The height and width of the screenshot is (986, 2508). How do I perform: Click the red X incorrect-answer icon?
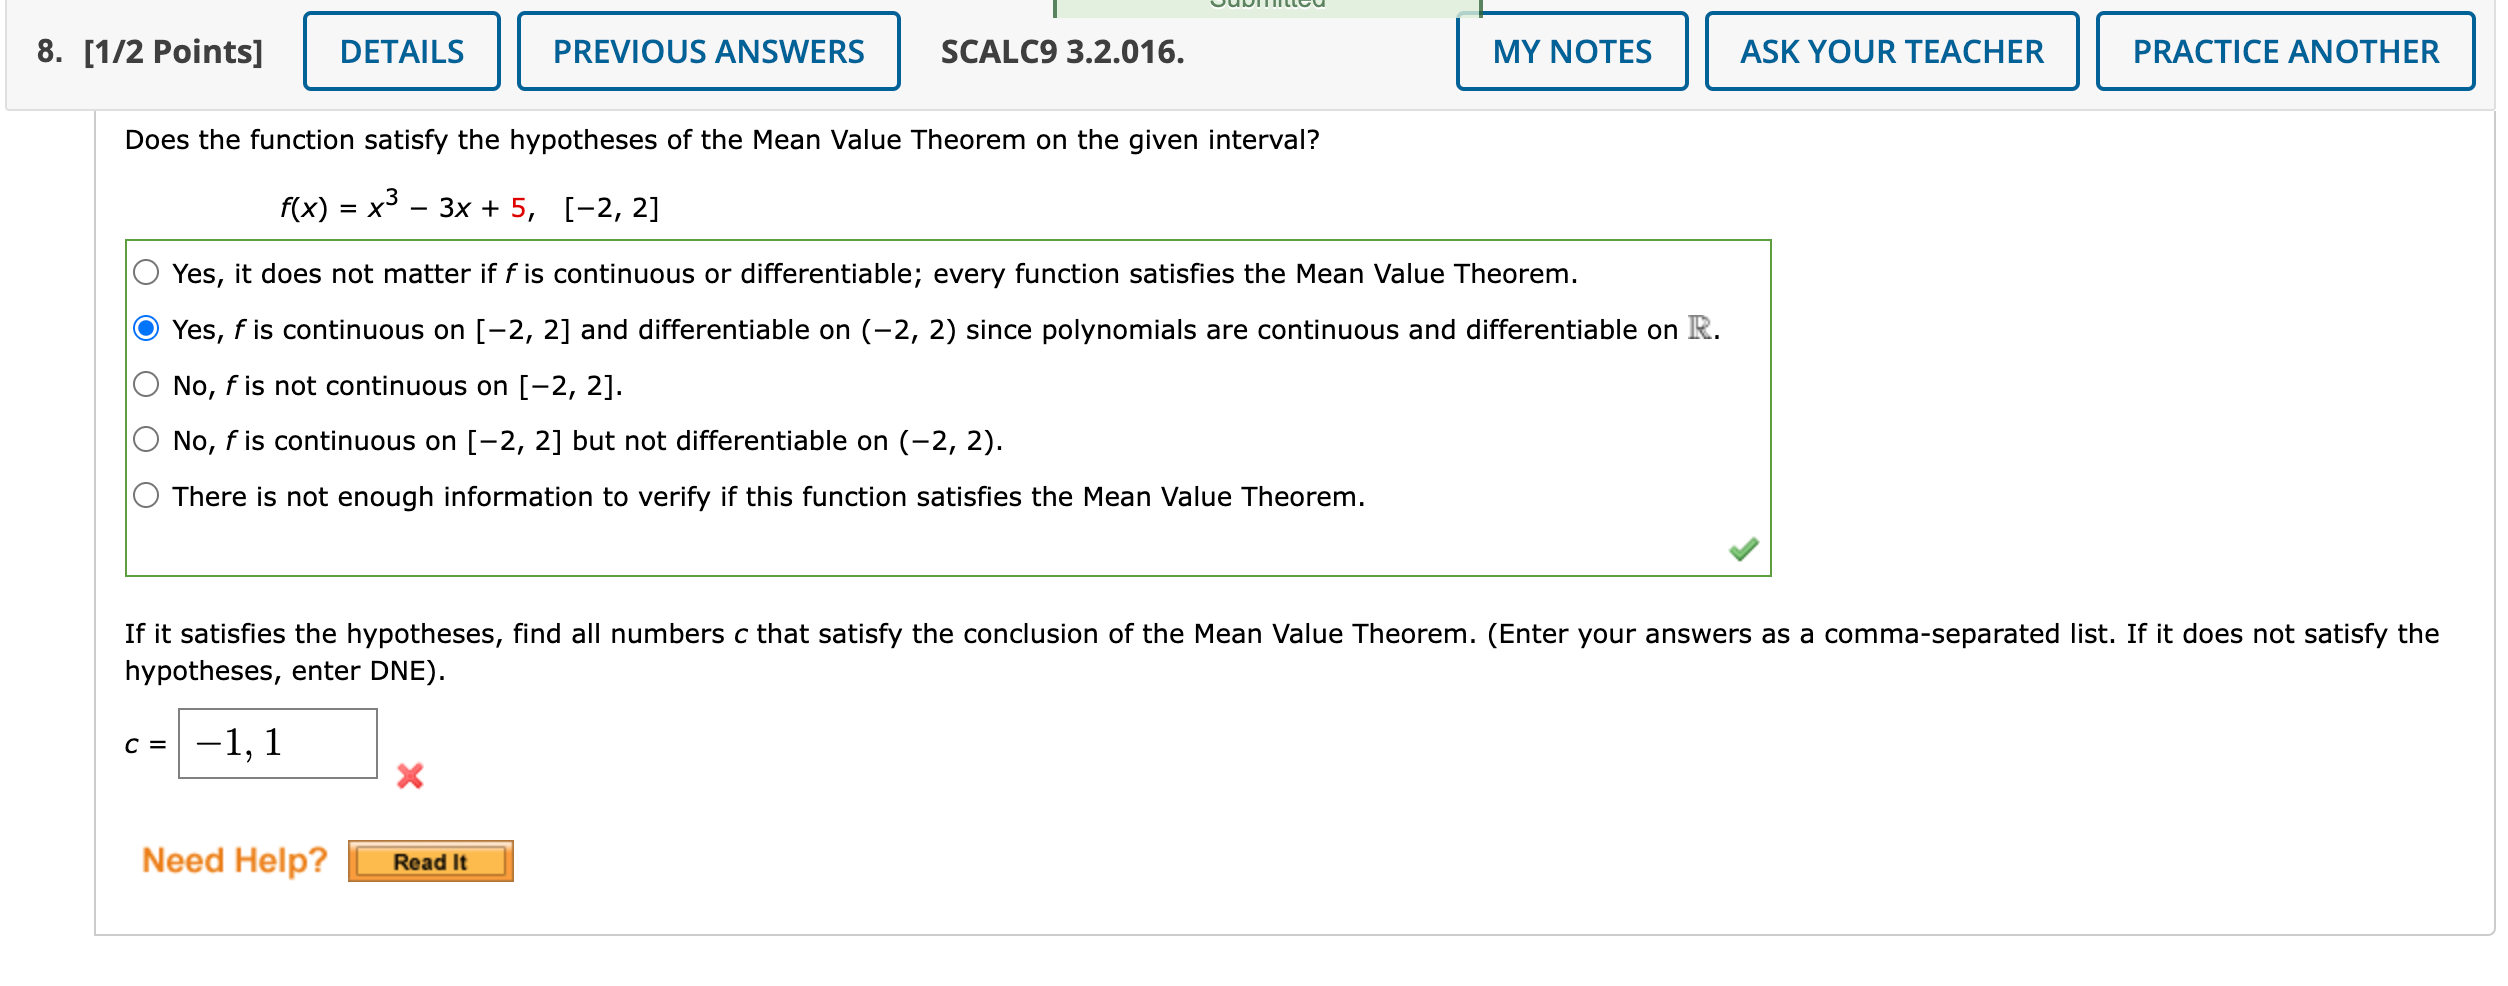410,778
